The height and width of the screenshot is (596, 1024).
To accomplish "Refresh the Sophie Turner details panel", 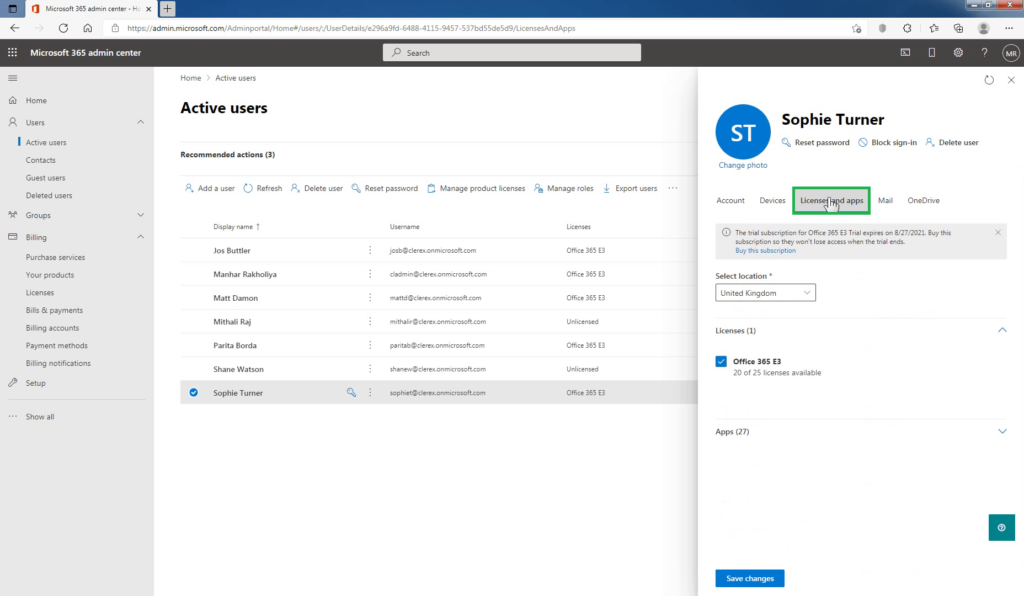I will [989, 80].
